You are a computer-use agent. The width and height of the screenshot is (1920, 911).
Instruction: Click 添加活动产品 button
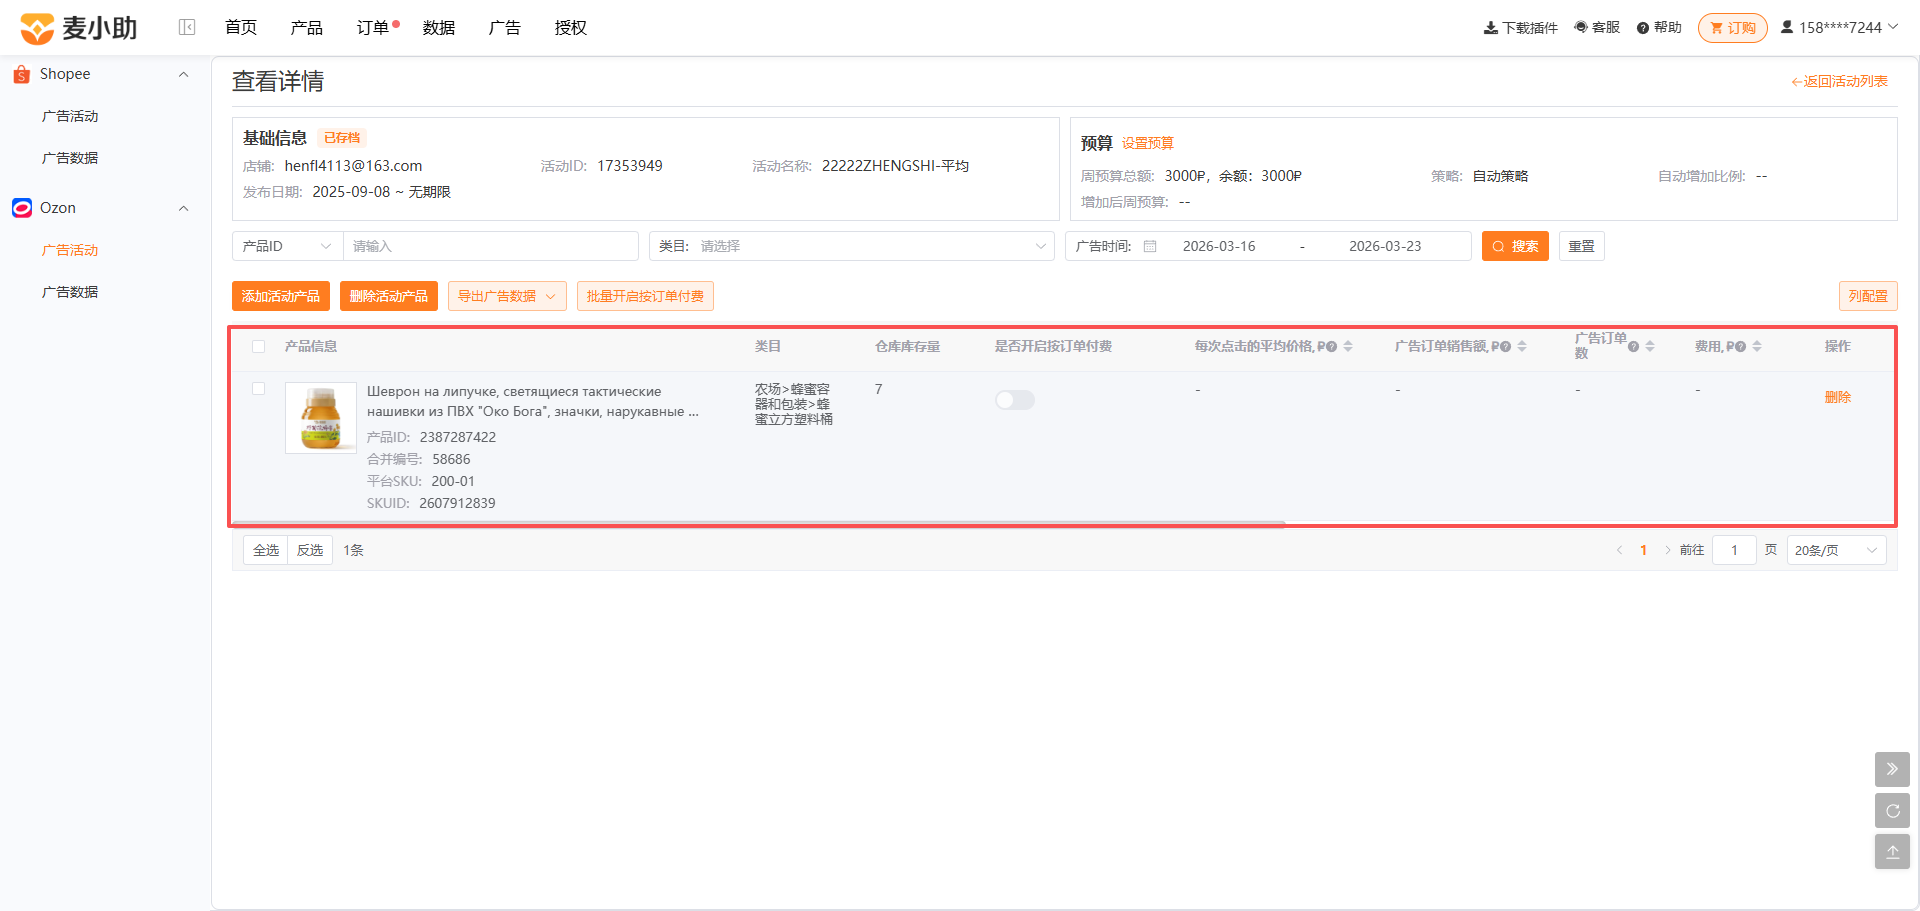coord(281,296)
